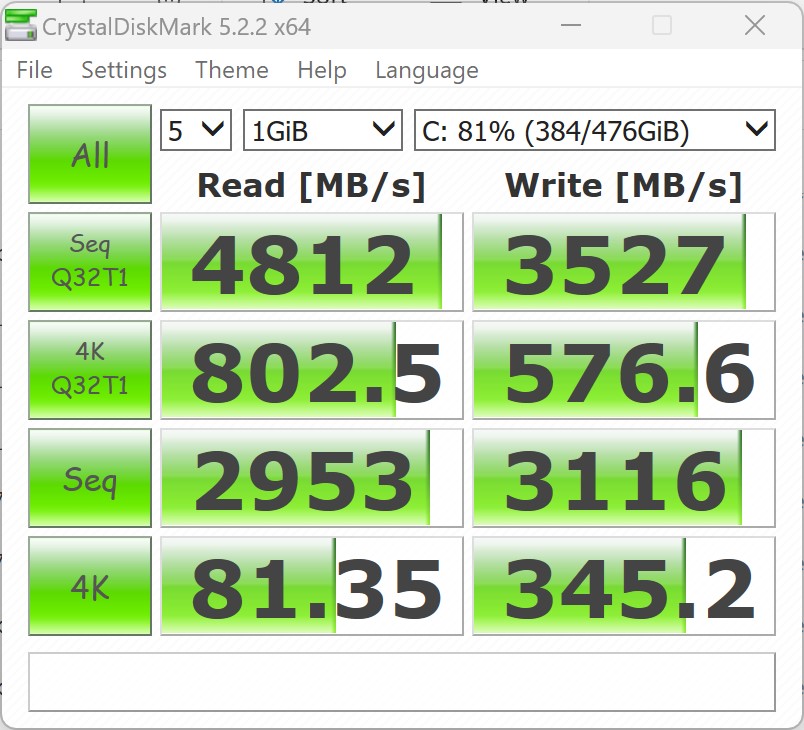Run the 4K benchmark test
The height and width of the screenshot is (730, 804).
90,586
